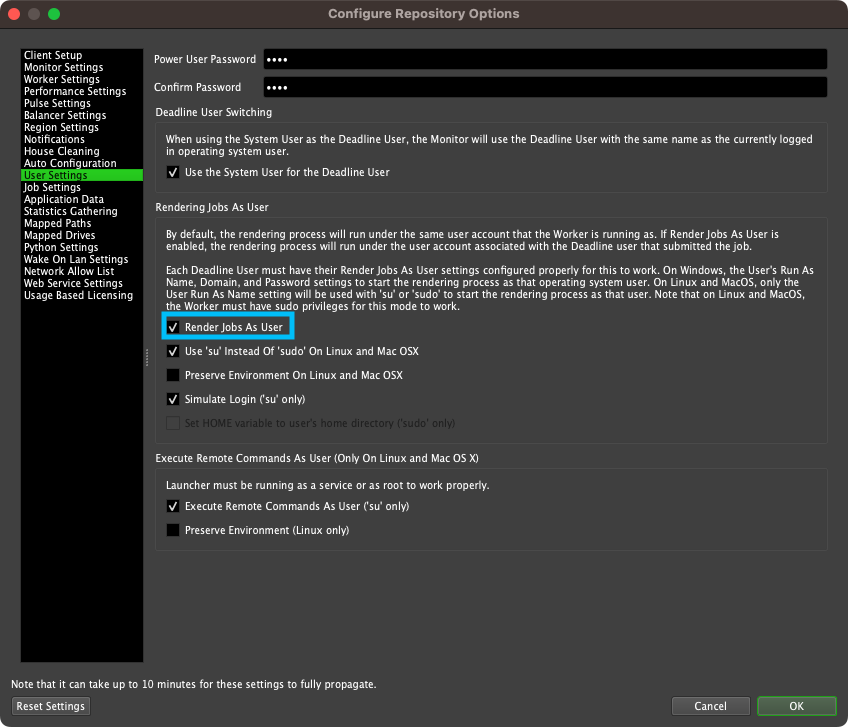The image size is (848, 727).
Task: Click Execute Remote Commands As User heading
Action: (x=317, y=459)
